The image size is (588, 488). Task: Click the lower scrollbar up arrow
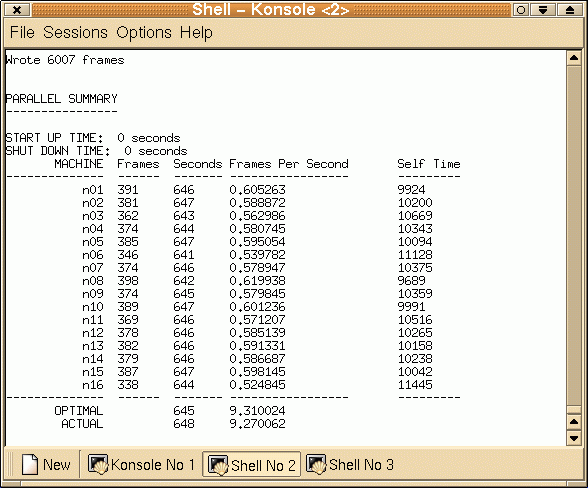click(574, 422)
